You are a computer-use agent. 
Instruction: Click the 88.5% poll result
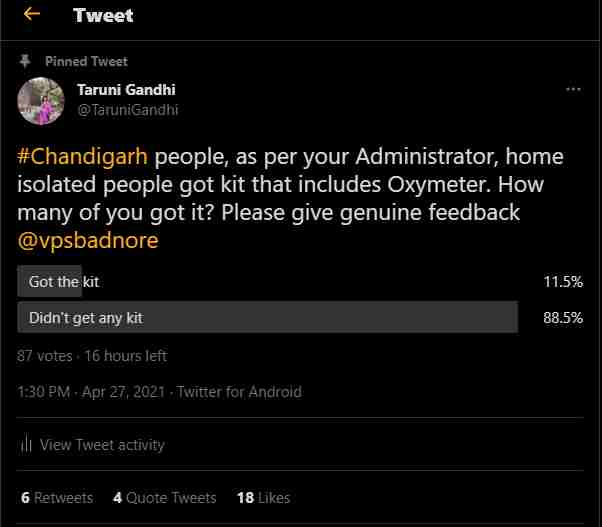[x=563, y=318]
